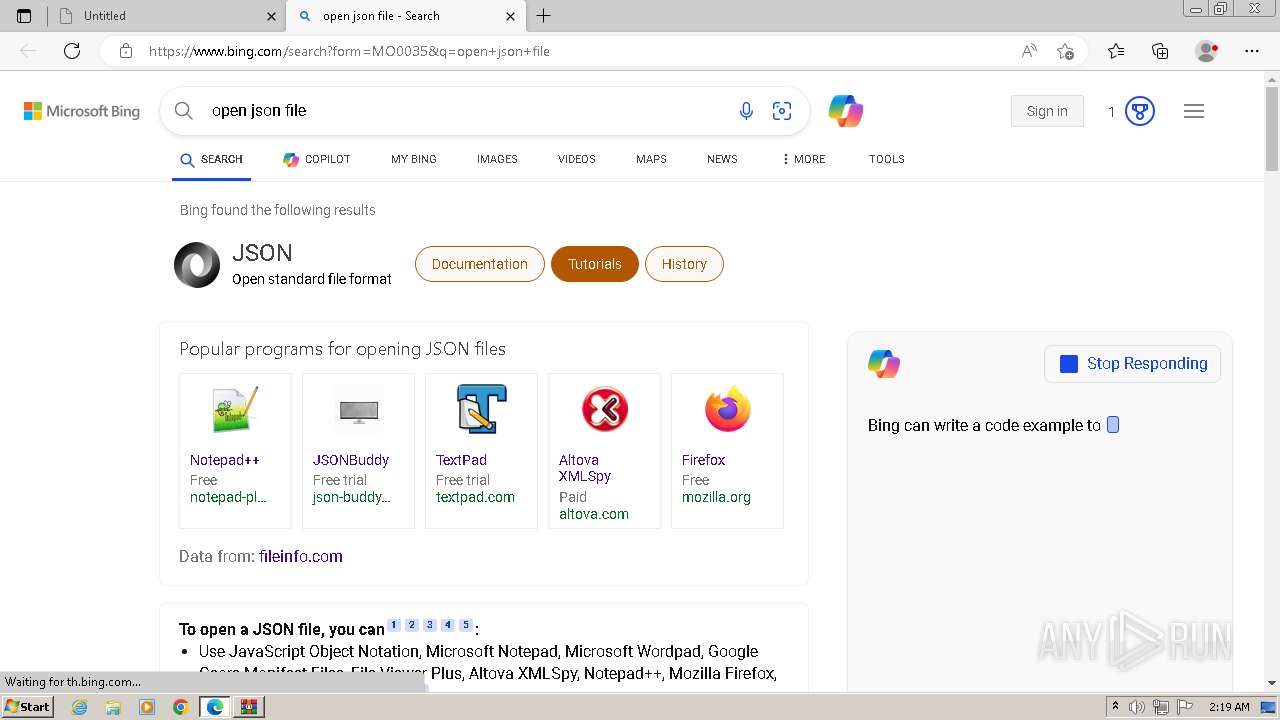This screenshot has width=1280, height=720.
Task: Click the browser address bar URL
Action: [349, 51]
